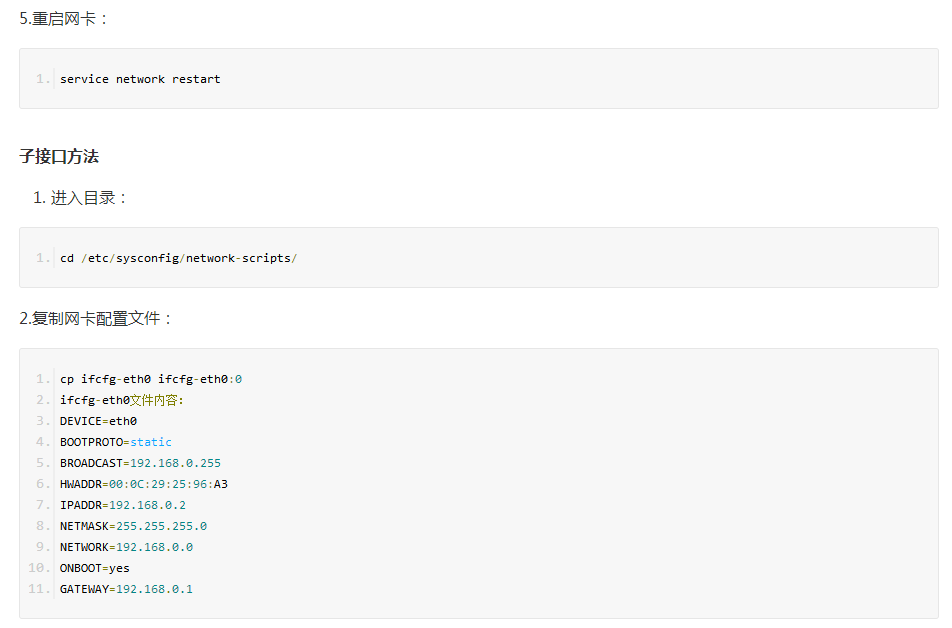Click the '5.重启网卡' step heading
The image size is (952, 628).
click(x=63, y=19)
